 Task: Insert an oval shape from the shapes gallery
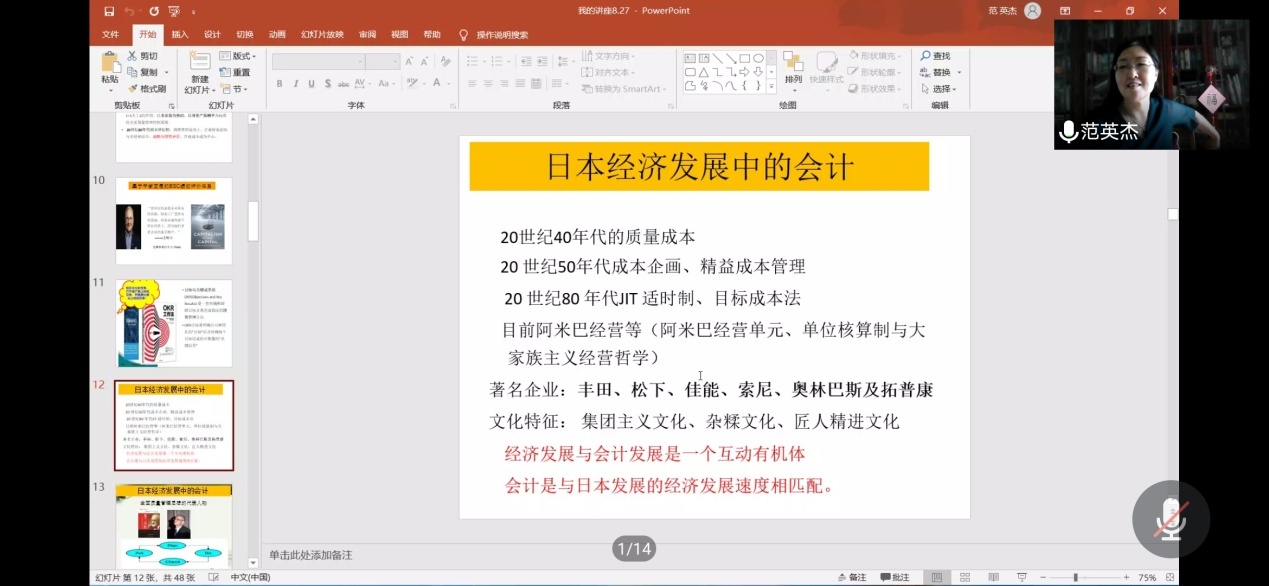(757, 57)
